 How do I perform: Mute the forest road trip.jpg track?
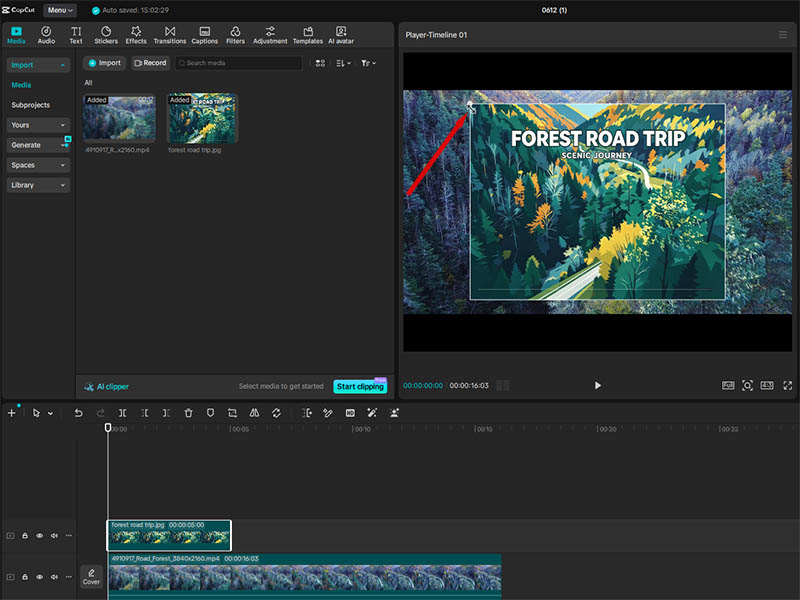point(54,536)
